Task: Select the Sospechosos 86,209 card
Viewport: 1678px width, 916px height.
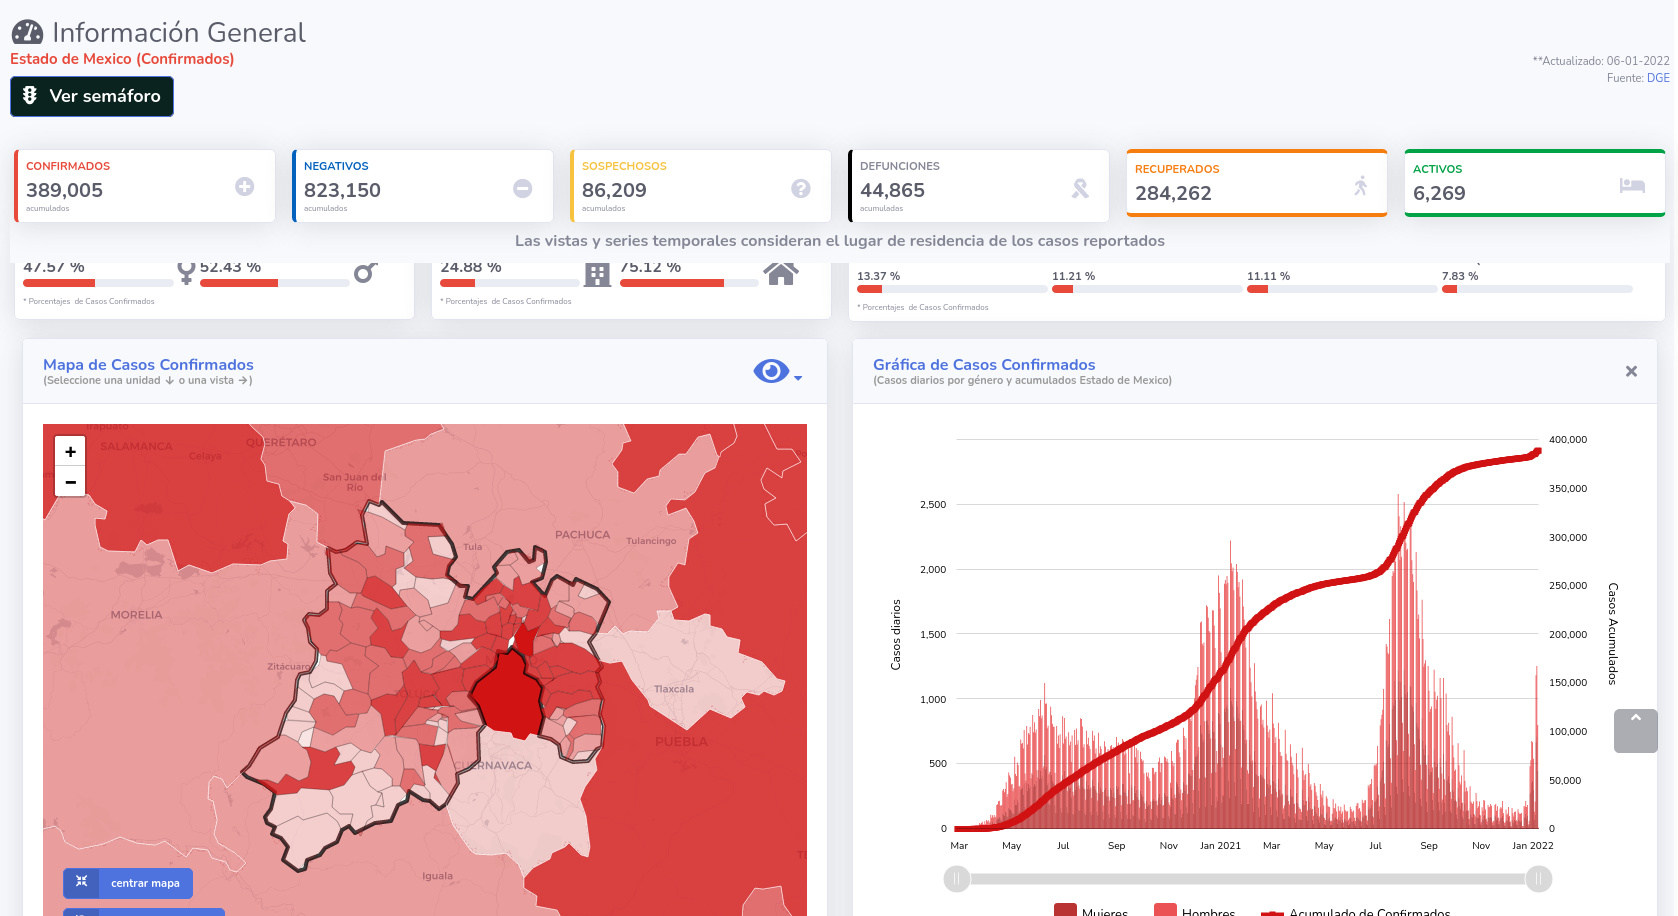Action: (x=701, y=186)
